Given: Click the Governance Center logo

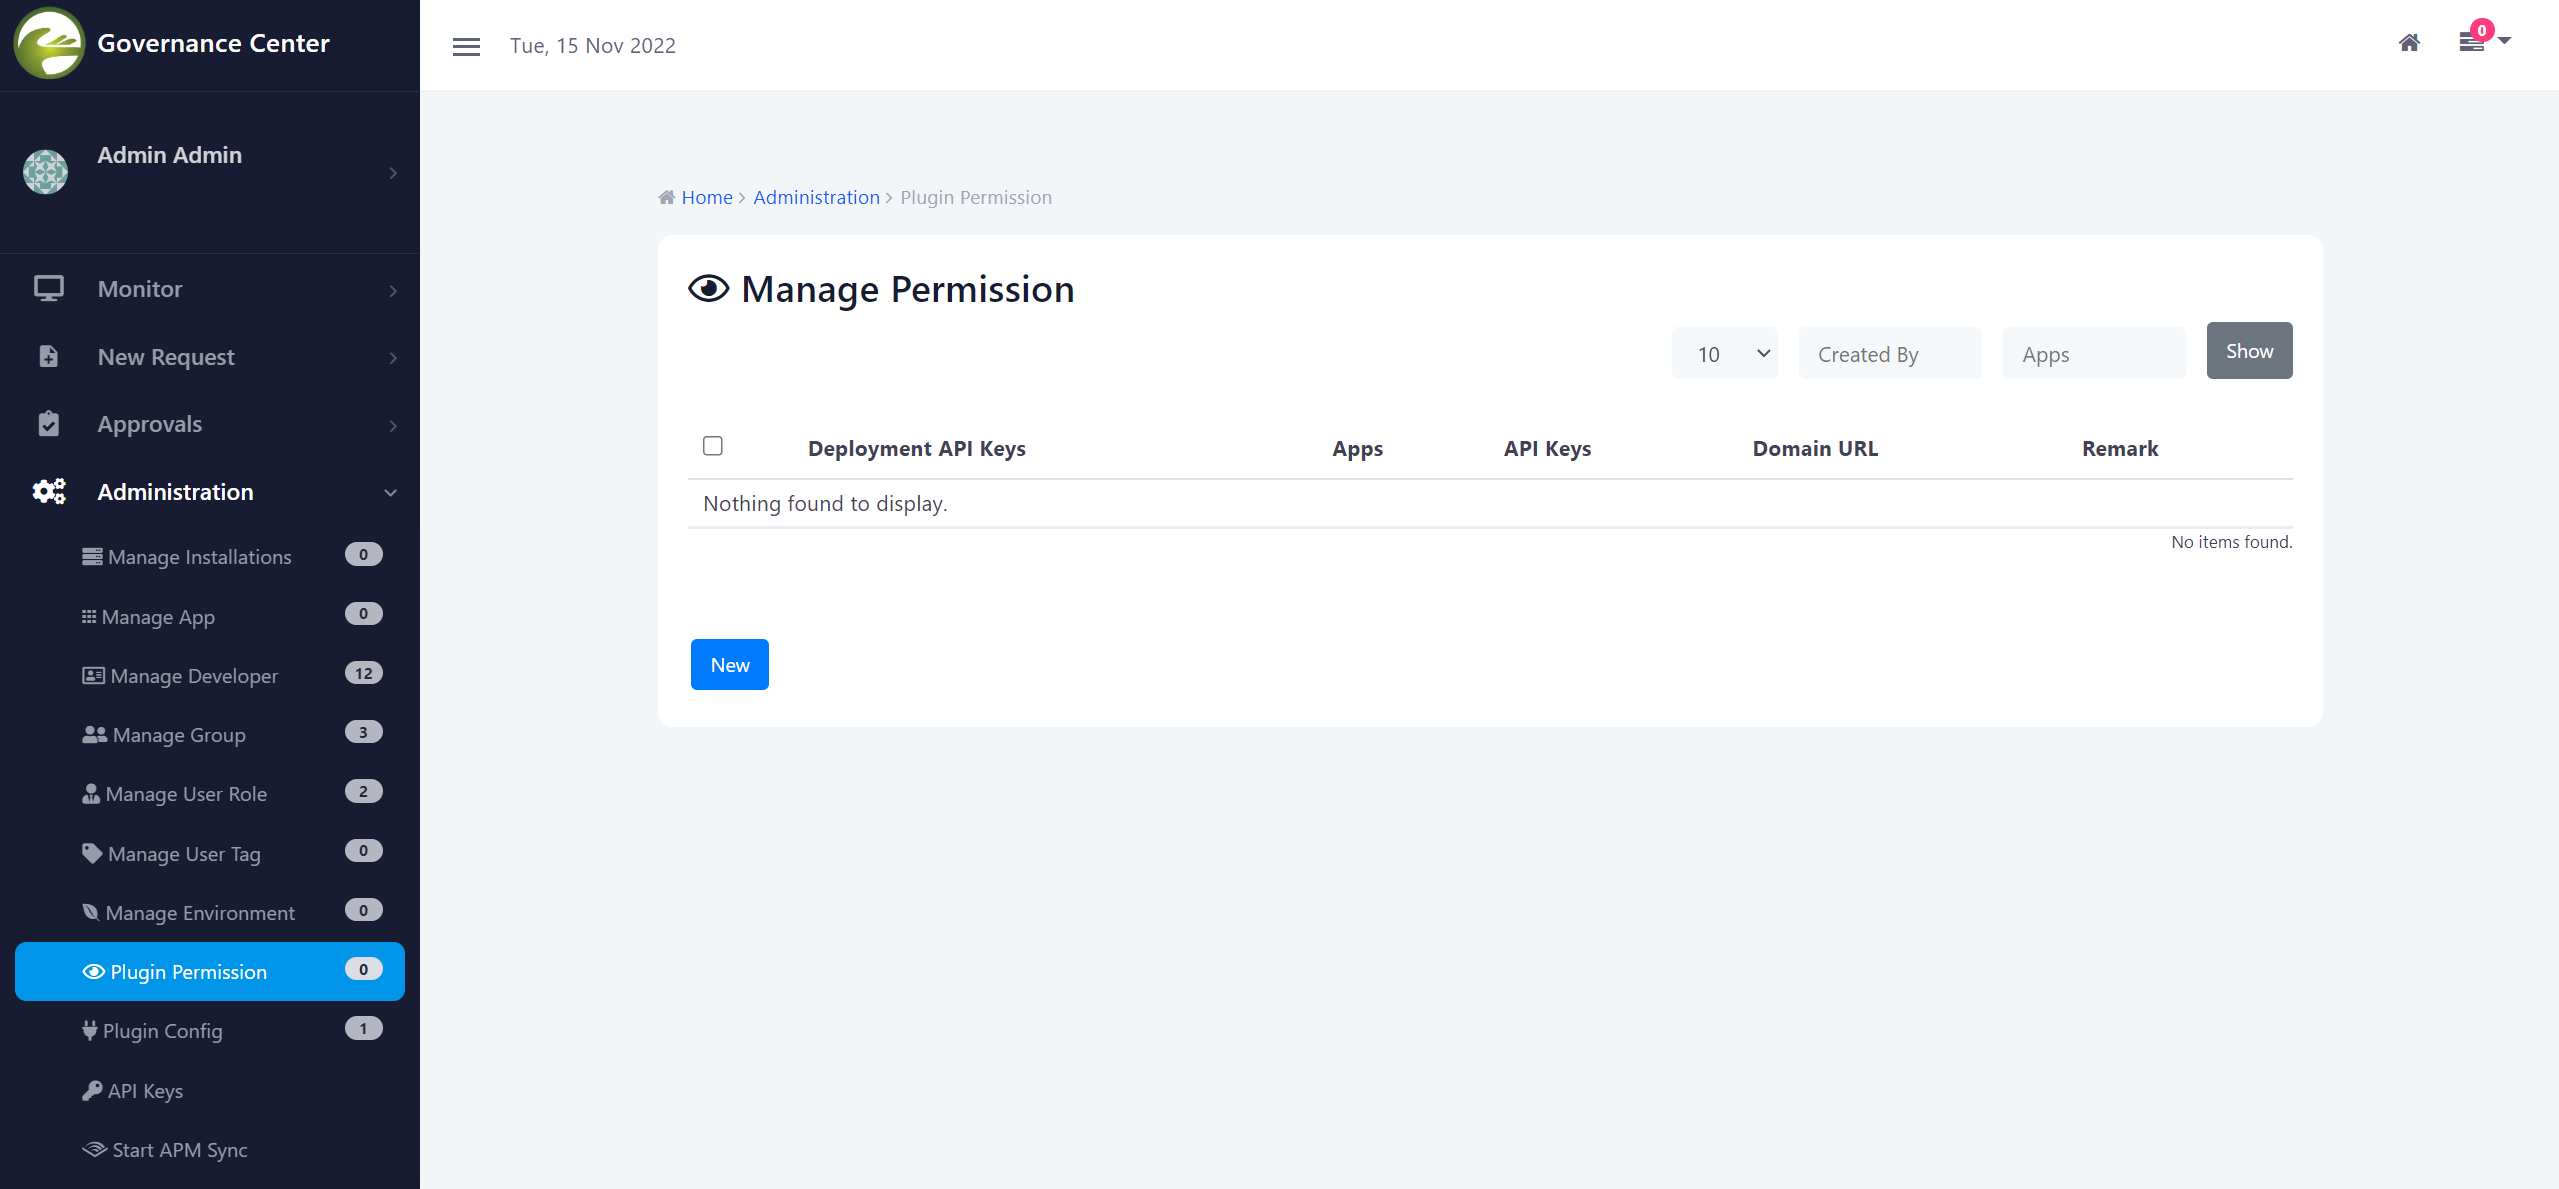Looking at the screenshot, I should (x=48, y=43).
